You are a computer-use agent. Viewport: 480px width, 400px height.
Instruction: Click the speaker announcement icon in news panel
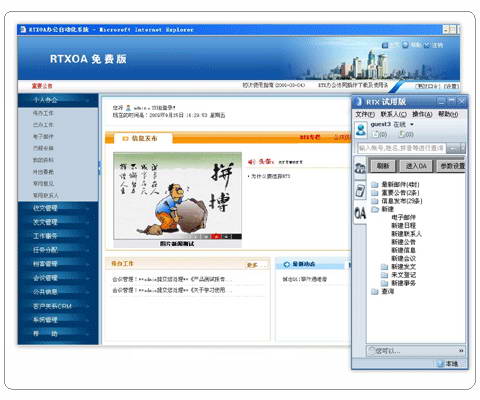click(251, 162)
